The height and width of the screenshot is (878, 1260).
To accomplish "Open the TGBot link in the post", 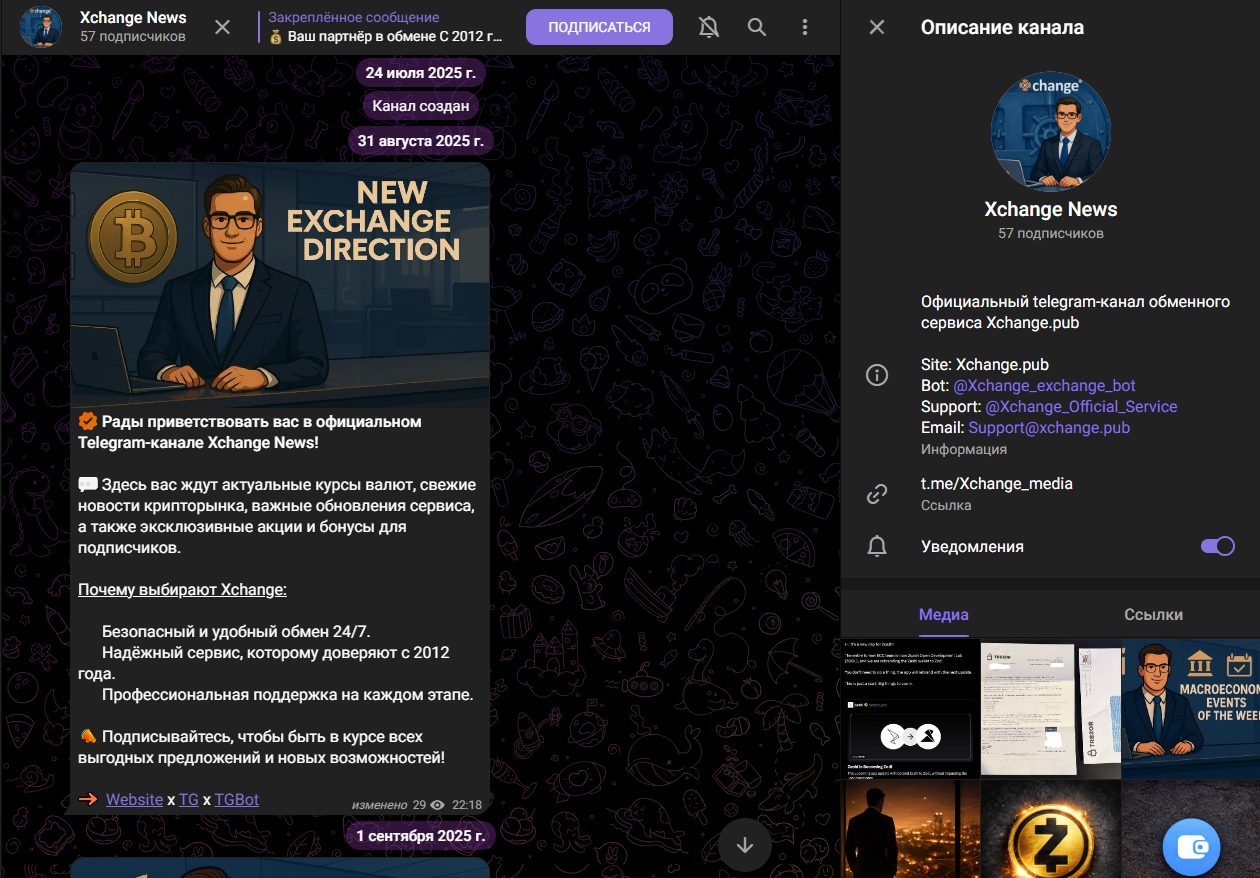I will 236,799.
